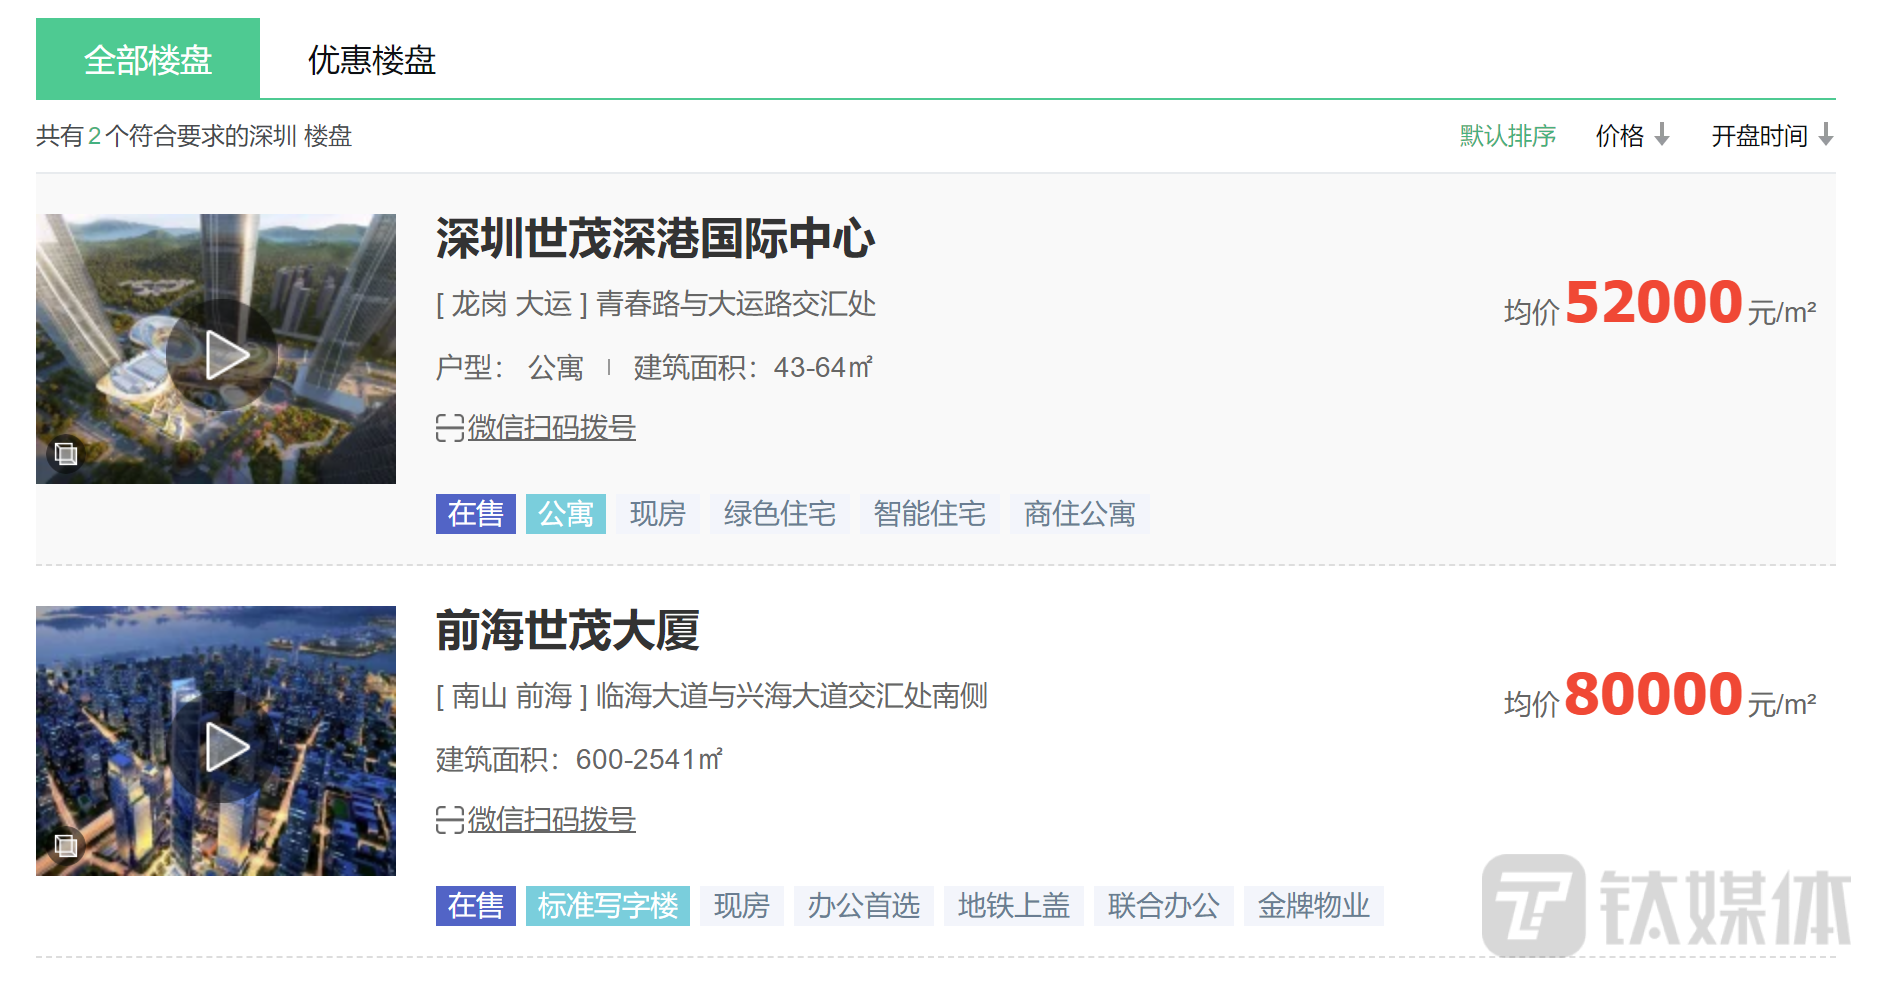Click the 公寓 type tag
This screenshot has height=992, width=1885.
tap(566, 514)
